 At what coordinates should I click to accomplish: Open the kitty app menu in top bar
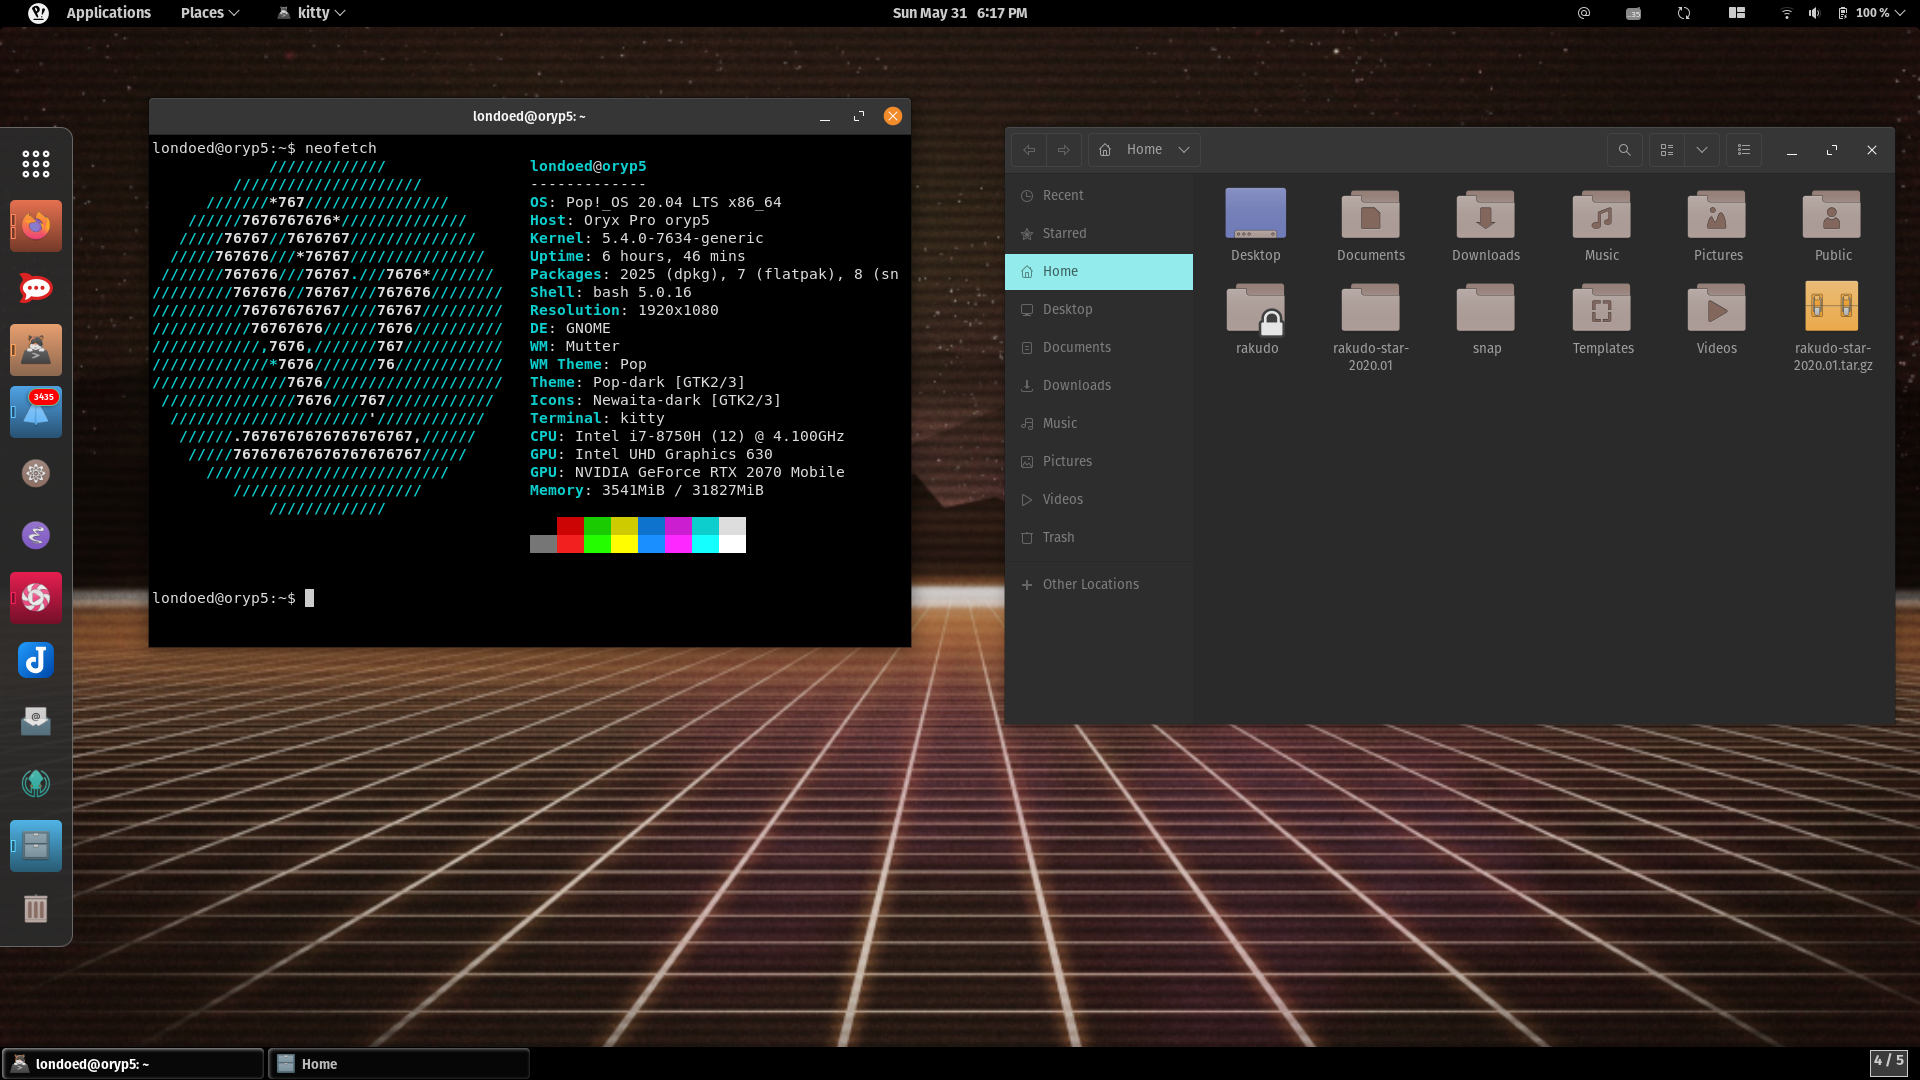[311, 13]
